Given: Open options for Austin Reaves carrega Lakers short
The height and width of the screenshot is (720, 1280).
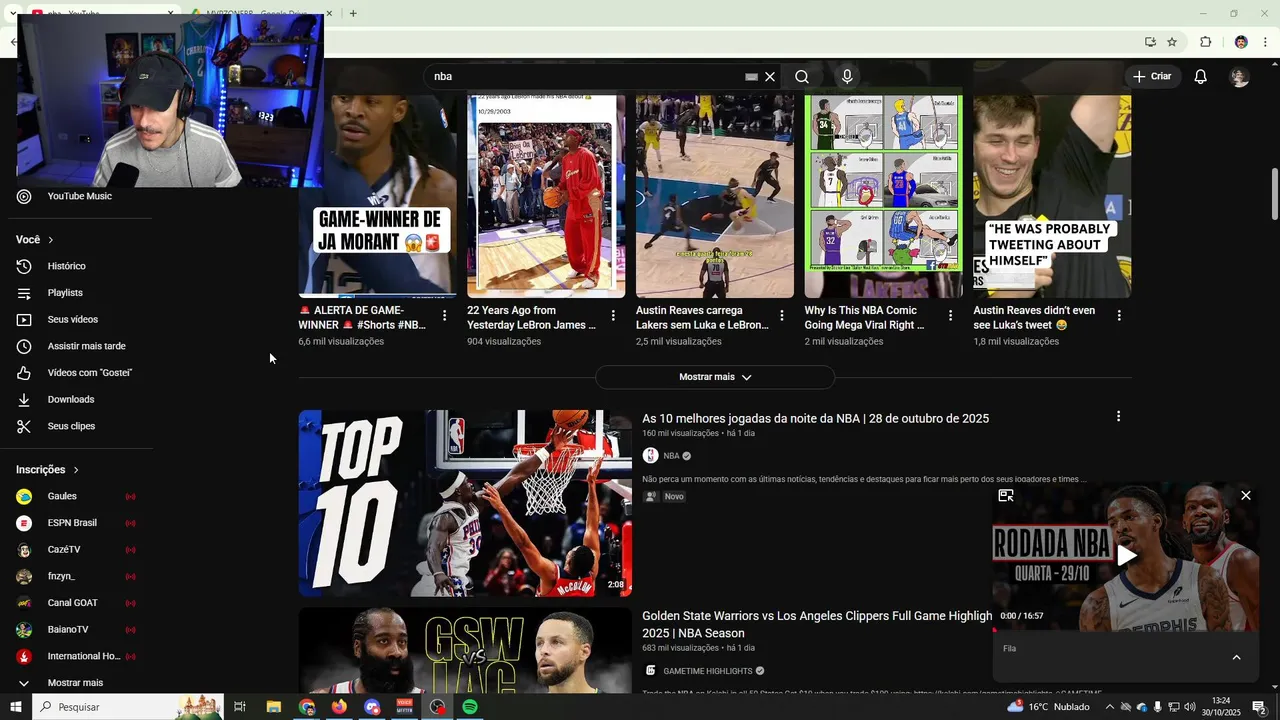Looking at the screenshot, I should 782,316.
